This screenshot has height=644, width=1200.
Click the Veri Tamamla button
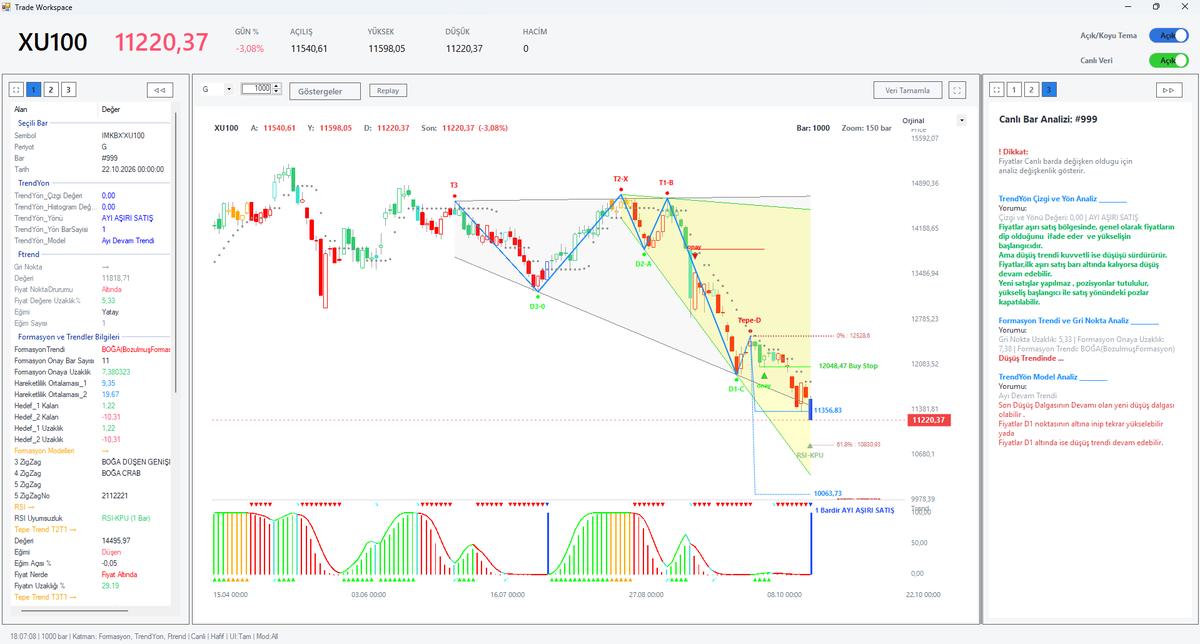coord(907,90)
